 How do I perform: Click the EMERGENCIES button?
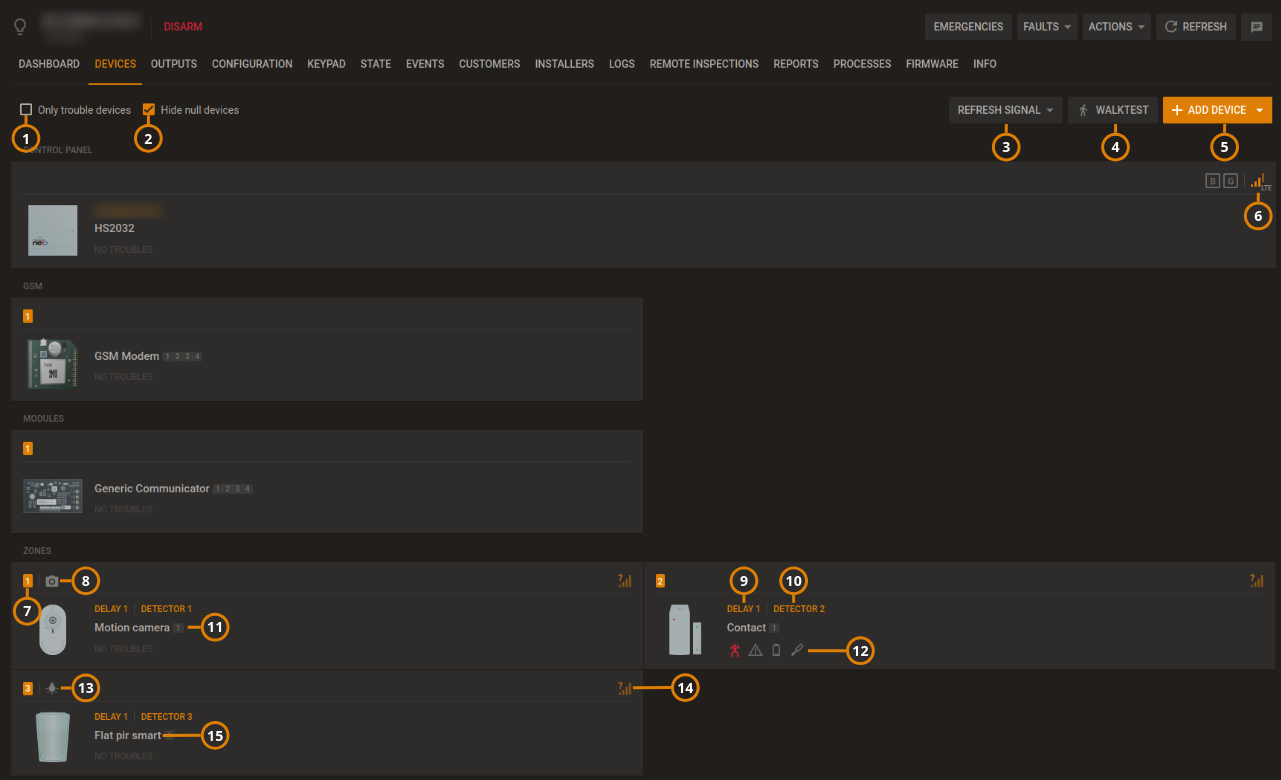click(967, 26)
